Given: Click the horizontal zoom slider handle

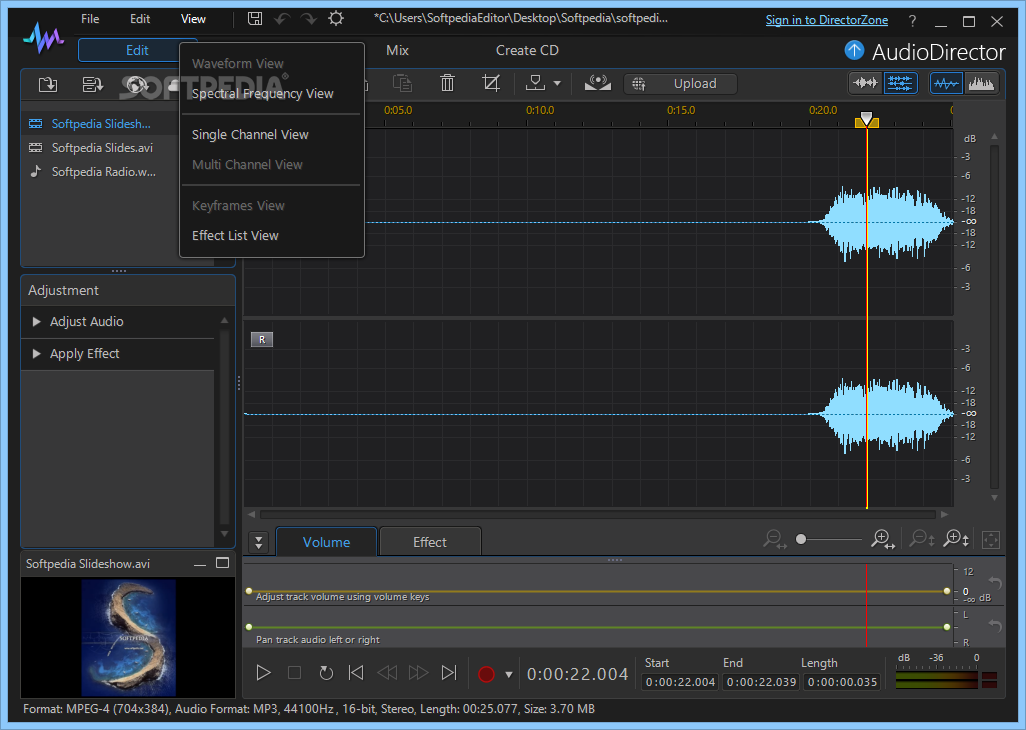Looking at the screenshot, I should (x=801, y=540).
